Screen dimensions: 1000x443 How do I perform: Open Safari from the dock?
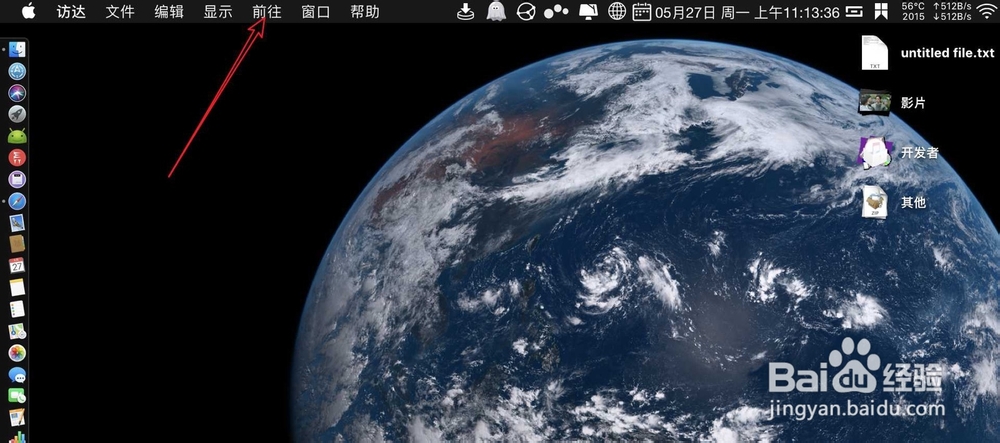tap(17, 201)
